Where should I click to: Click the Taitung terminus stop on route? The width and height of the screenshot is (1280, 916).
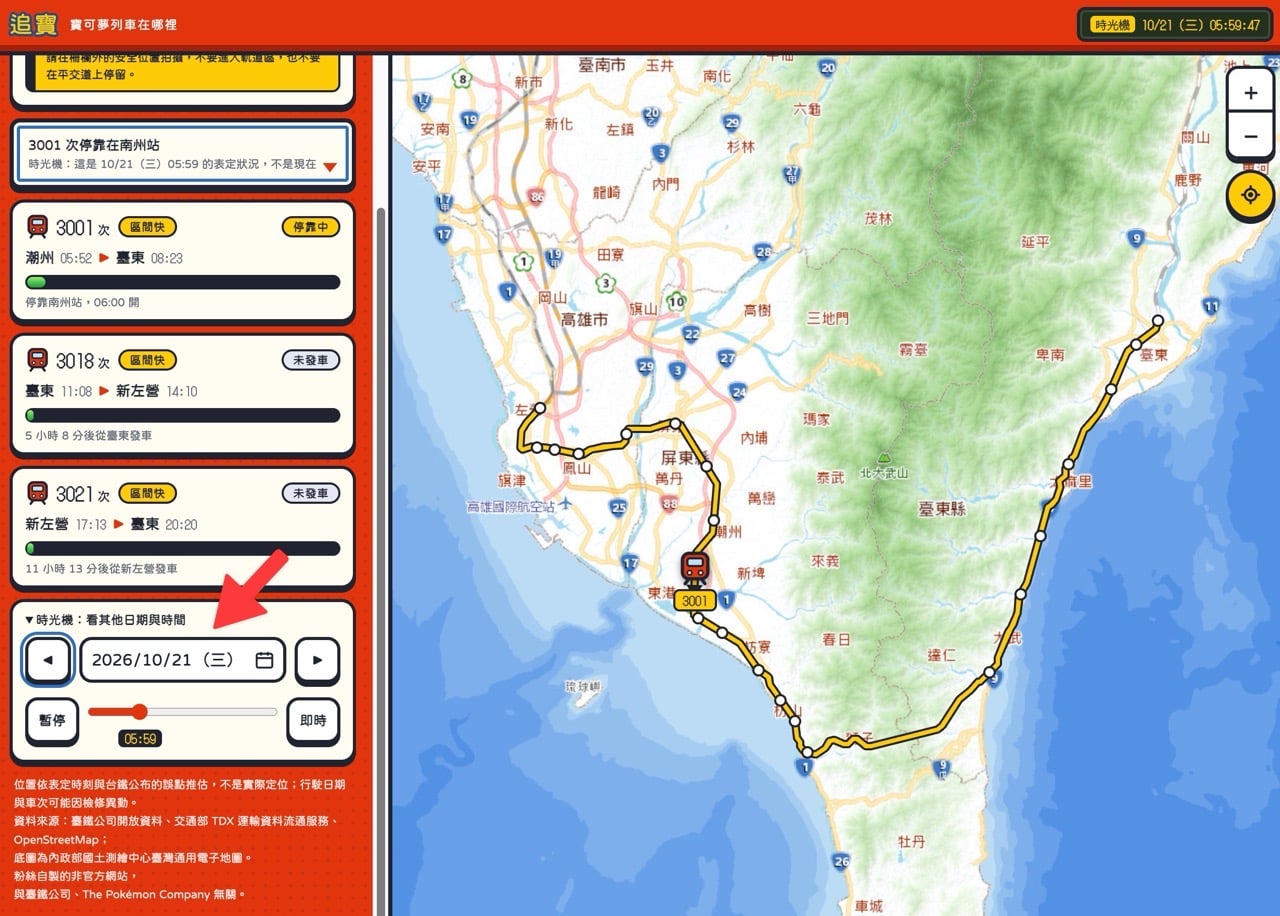pos(1158,321)
